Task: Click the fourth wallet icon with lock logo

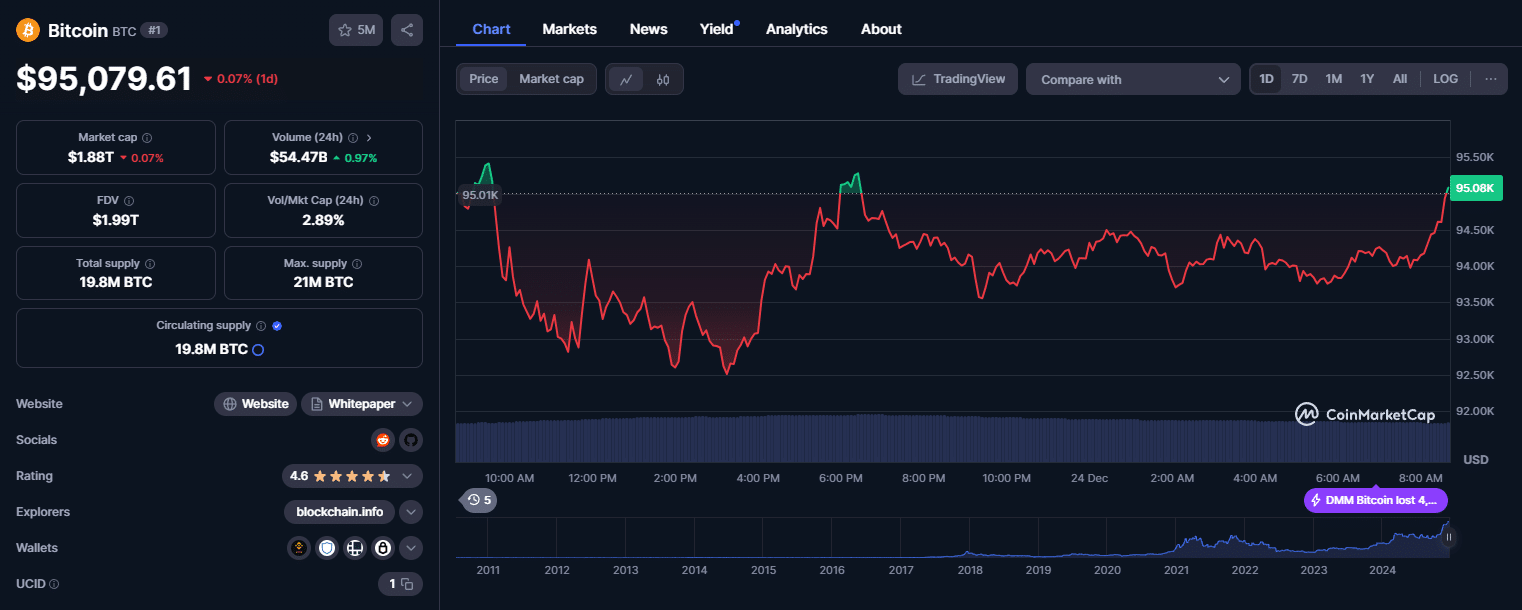Action: click(383, 548)
